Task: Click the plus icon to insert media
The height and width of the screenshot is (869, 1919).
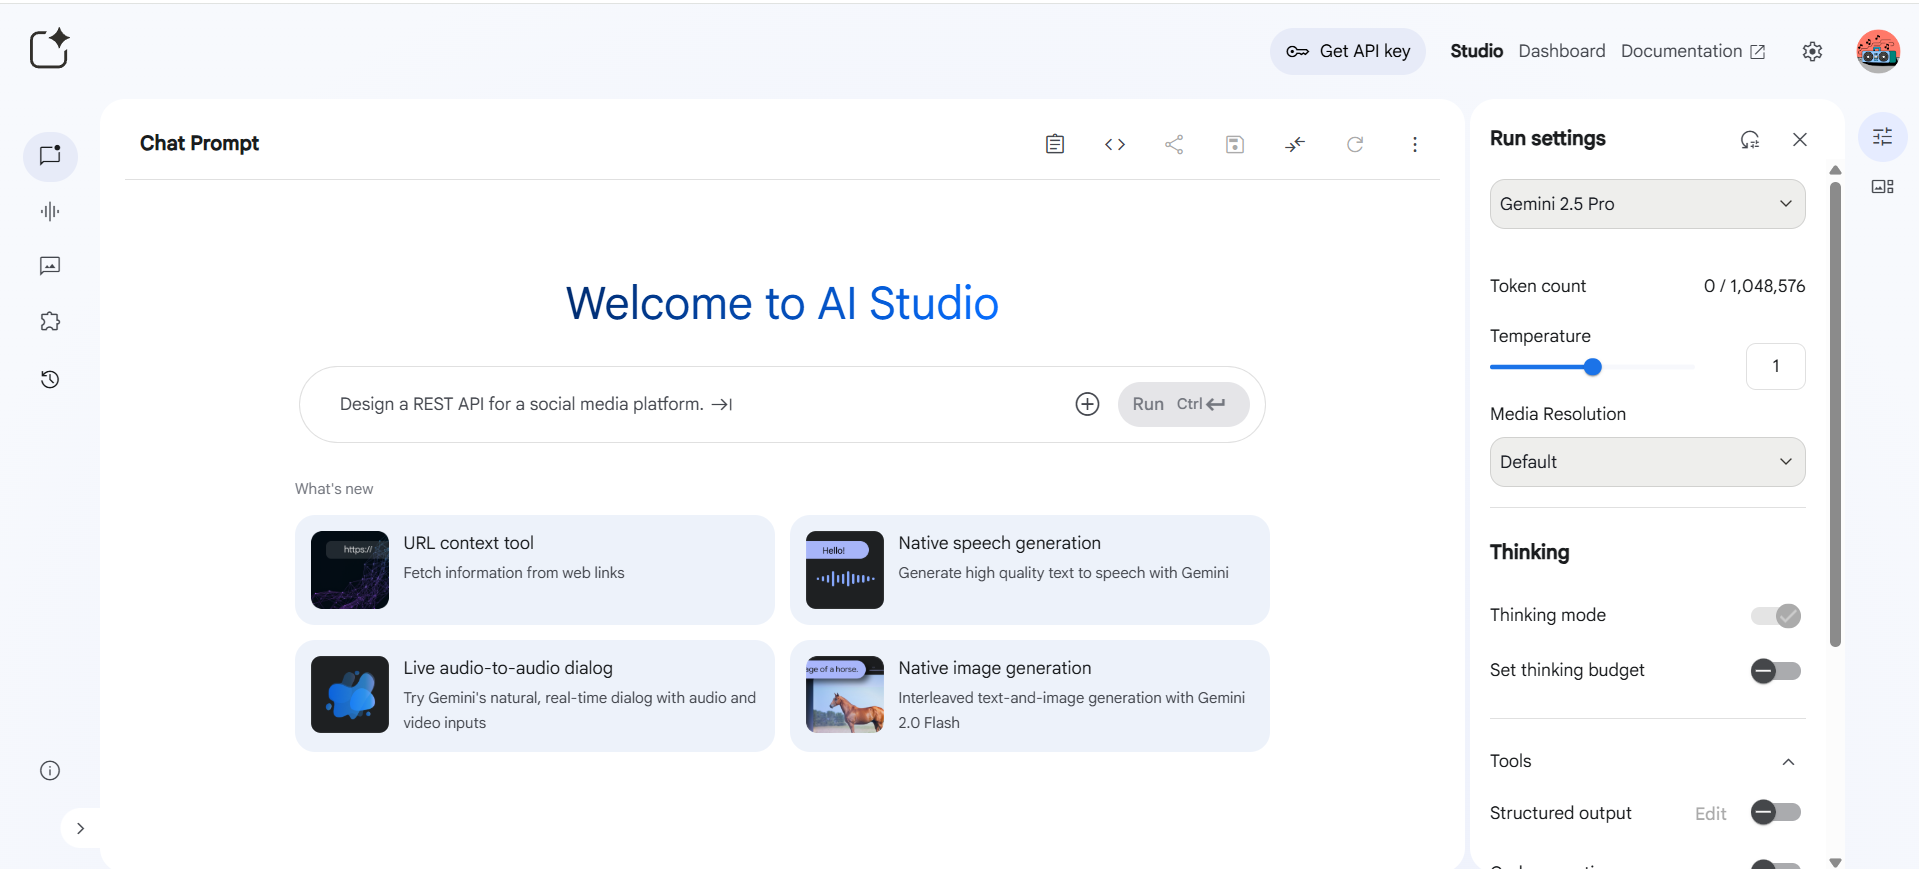Action: 1087,404
